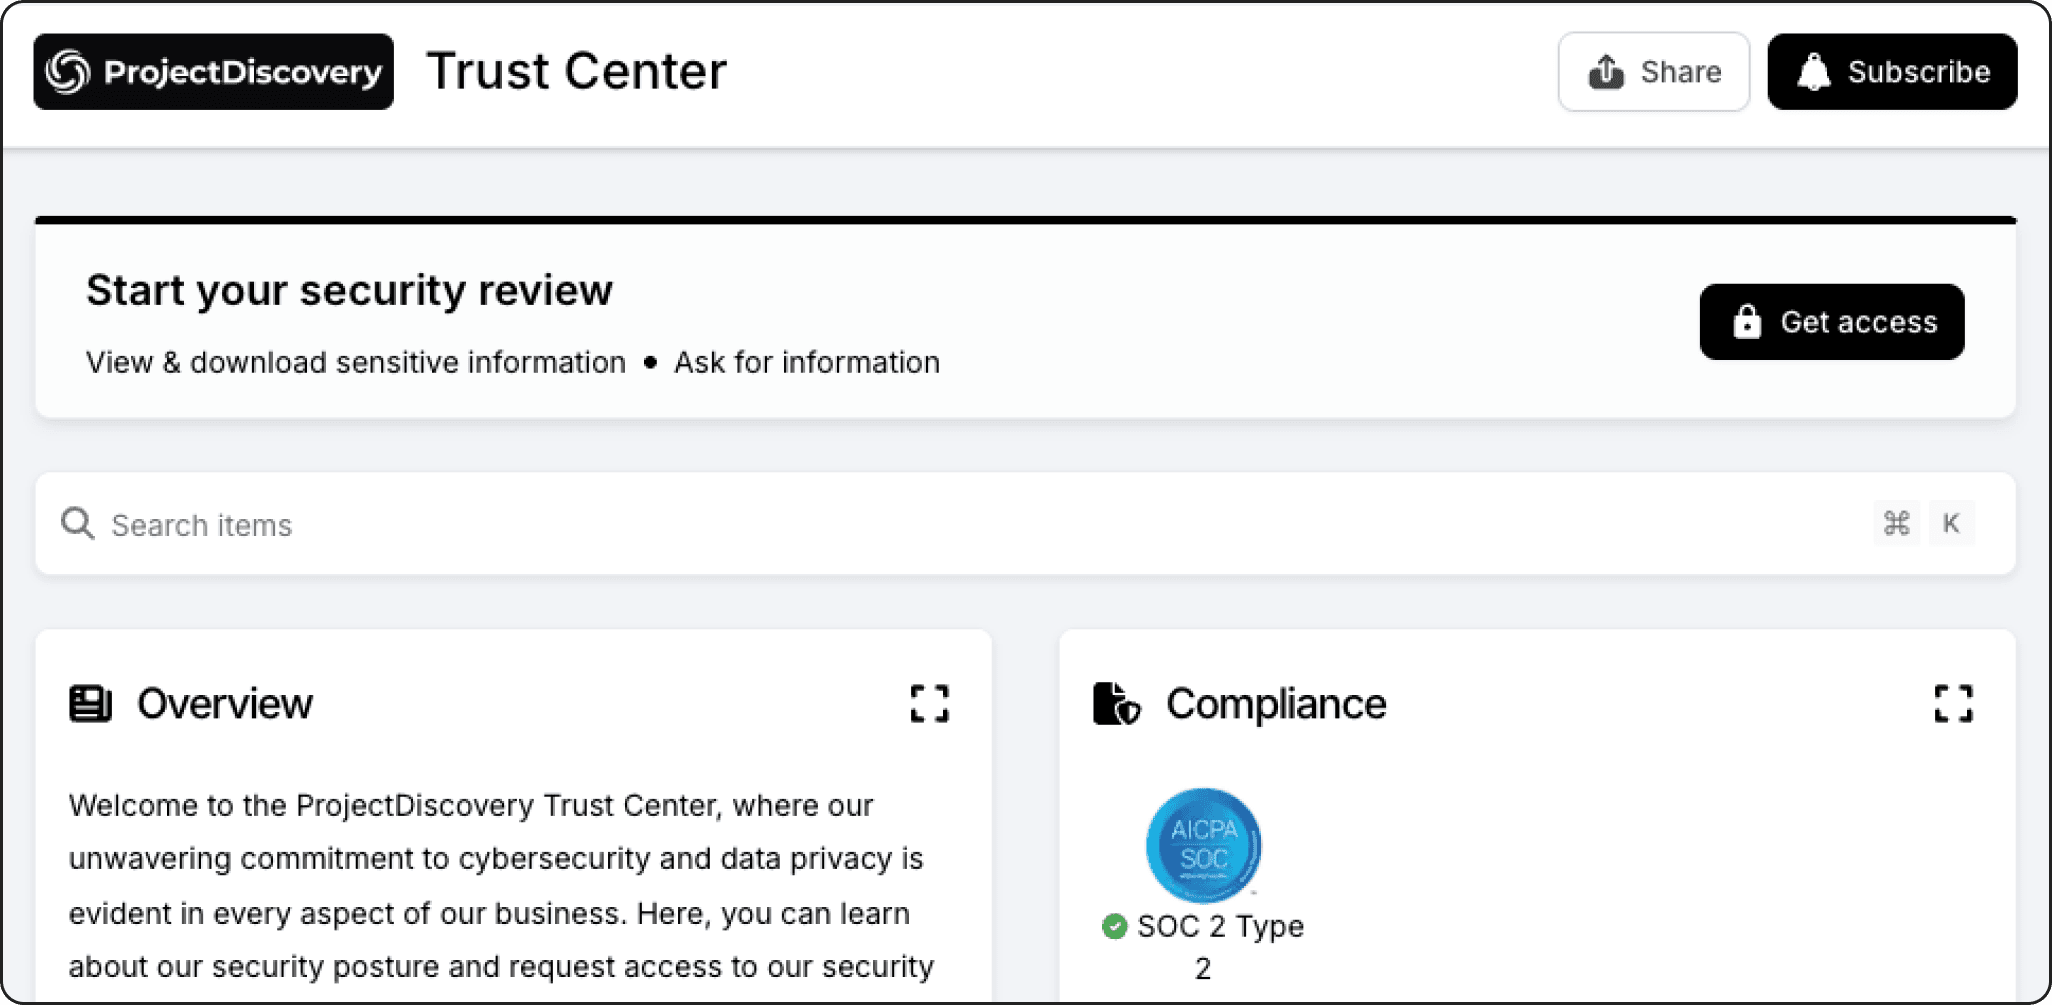Click the Trust Center title
2052x1005 pixels.
[x=576, y=72]
